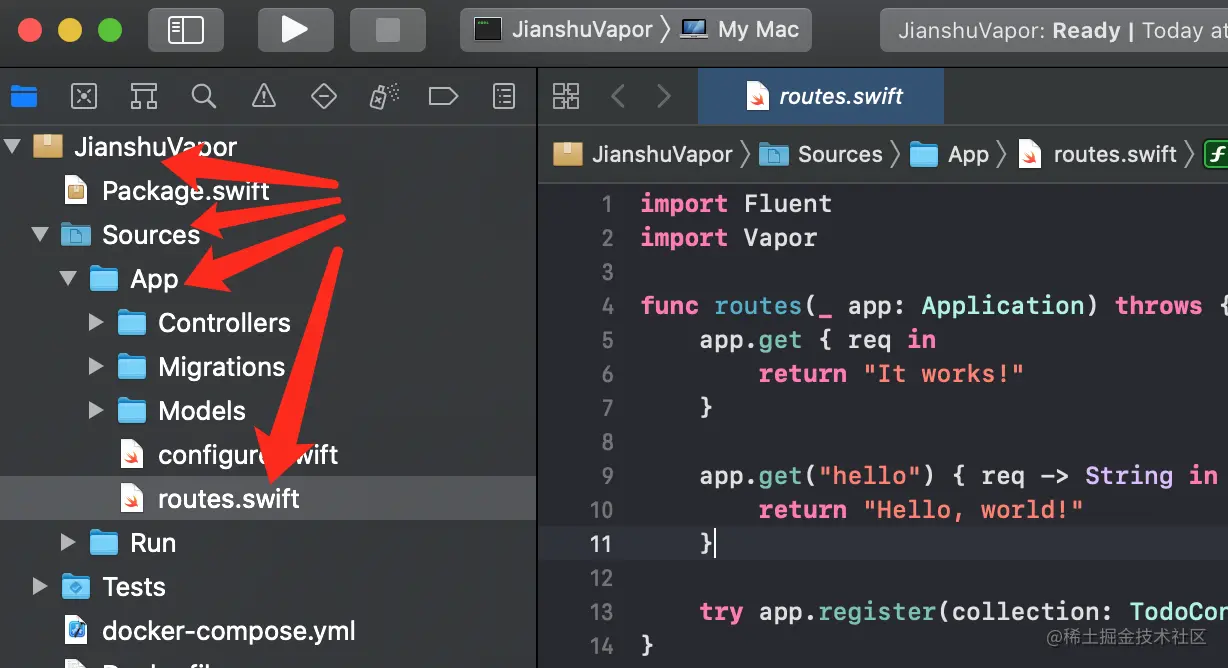Click line number 11 in gutter
The width and height of the screenshot is (1228, 668).
point(600,544)
